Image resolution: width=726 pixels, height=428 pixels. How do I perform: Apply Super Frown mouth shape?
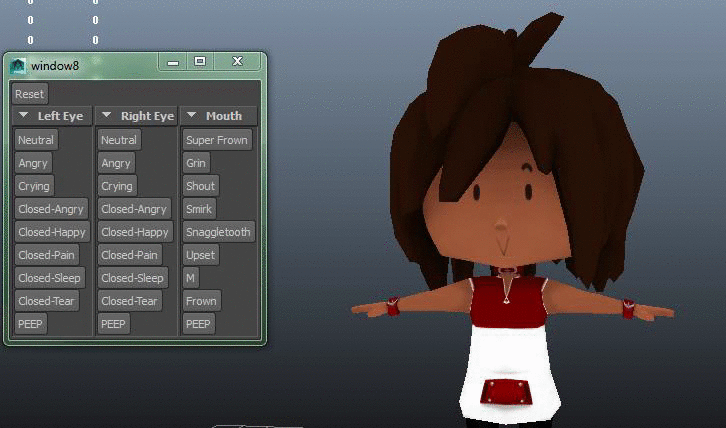pyautogui.click(x=217, y=140)
